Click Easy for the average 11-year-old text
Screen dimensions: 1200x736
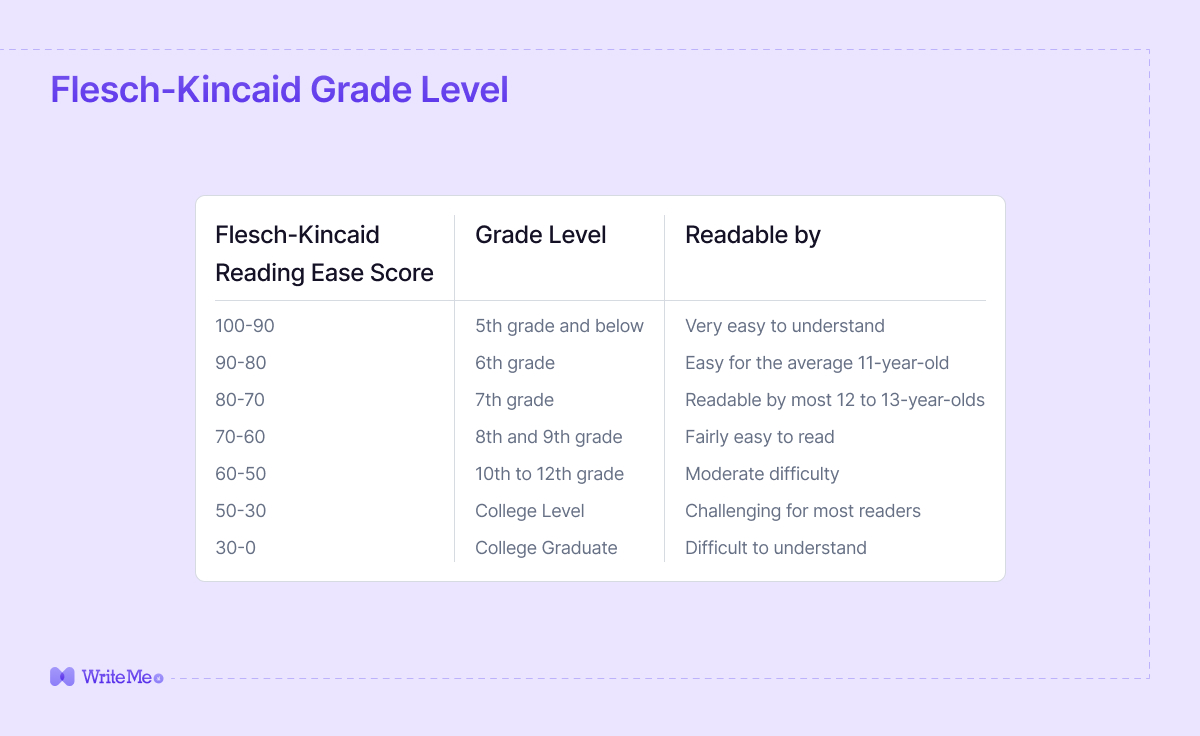click(817, 363)
